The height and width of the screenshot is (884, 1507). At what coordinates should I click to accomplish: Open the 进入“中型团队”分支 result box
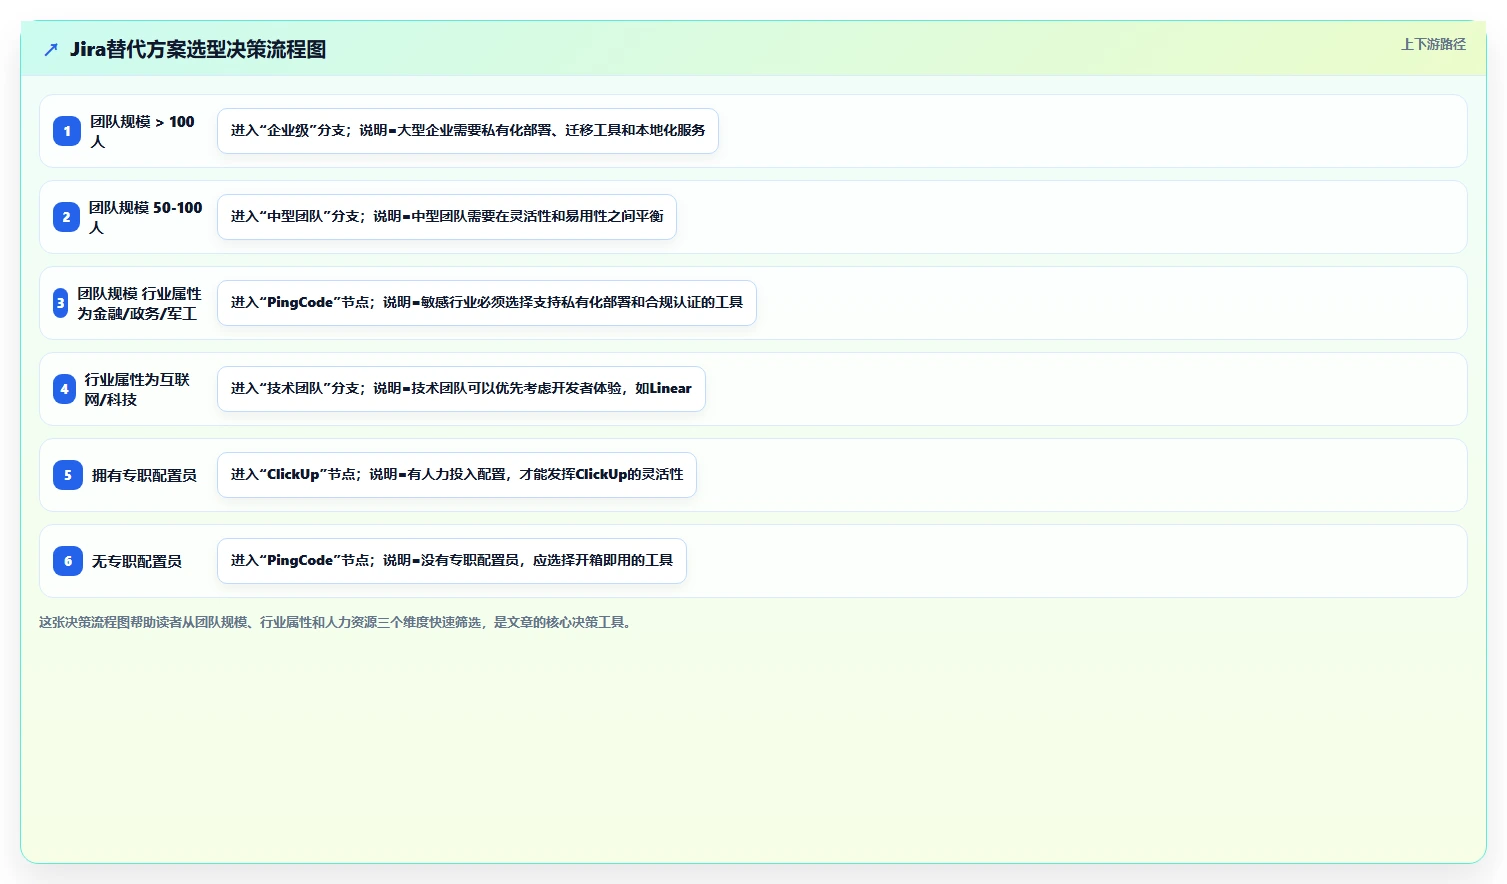(x=447, y=217)
